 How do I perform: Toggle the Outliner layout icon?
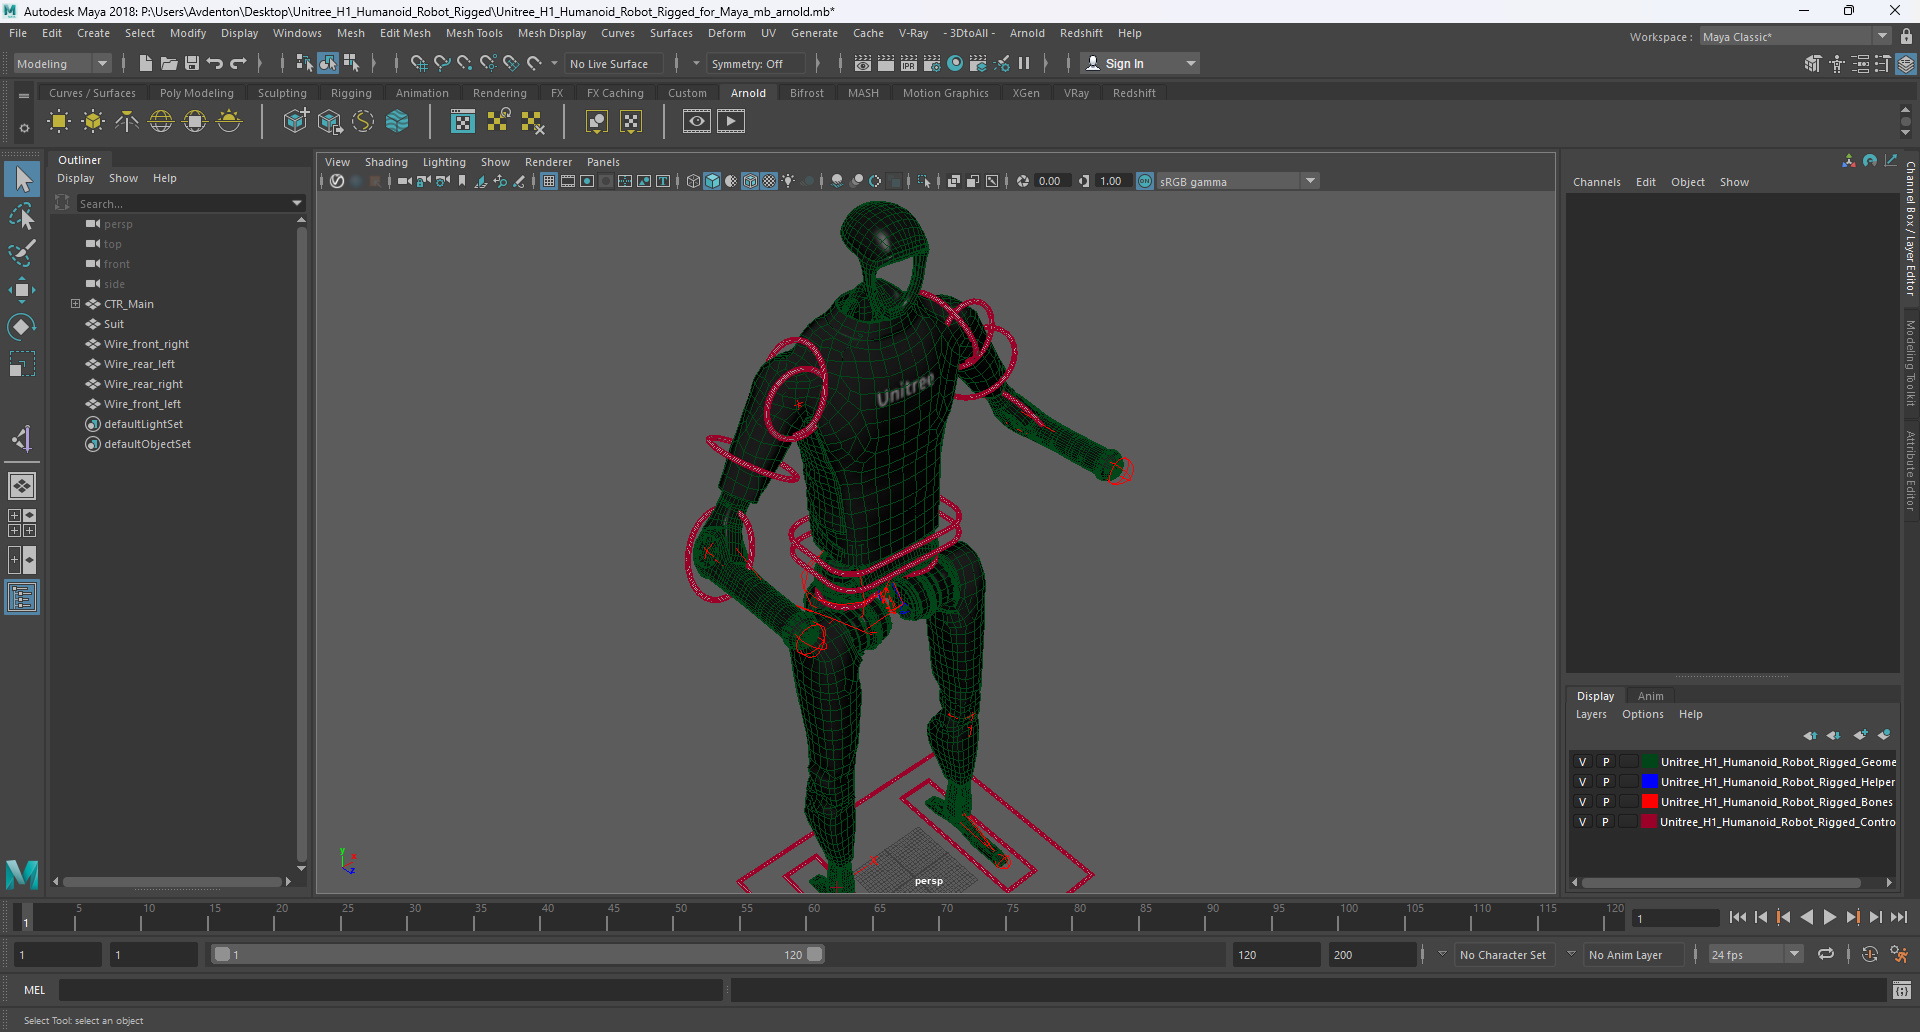coord(22,598)
